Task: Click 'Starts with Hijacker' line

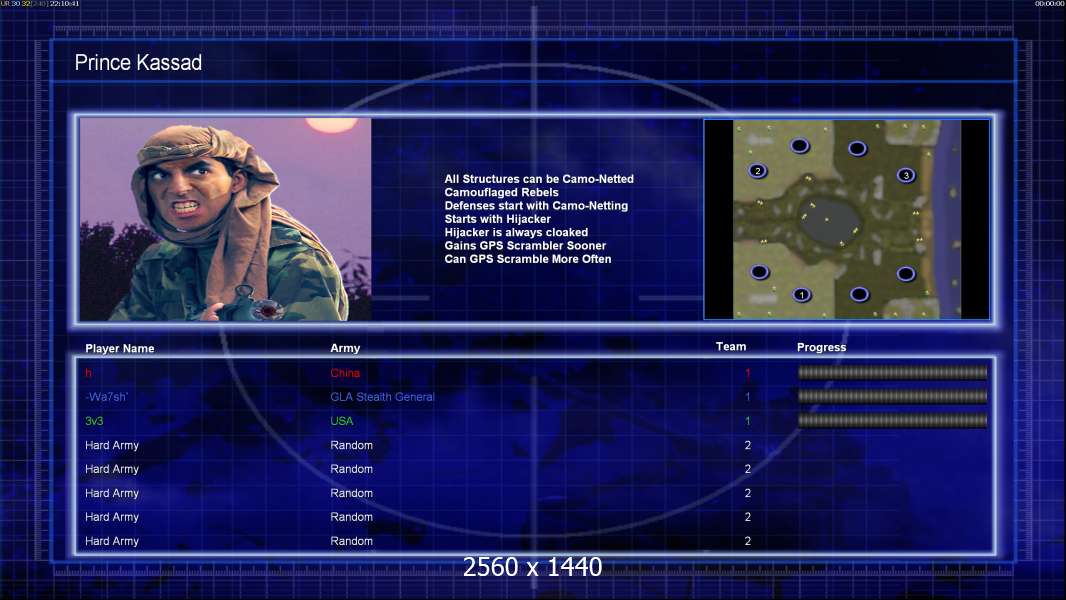Action: pyautogui.click(x=498, y=219)
